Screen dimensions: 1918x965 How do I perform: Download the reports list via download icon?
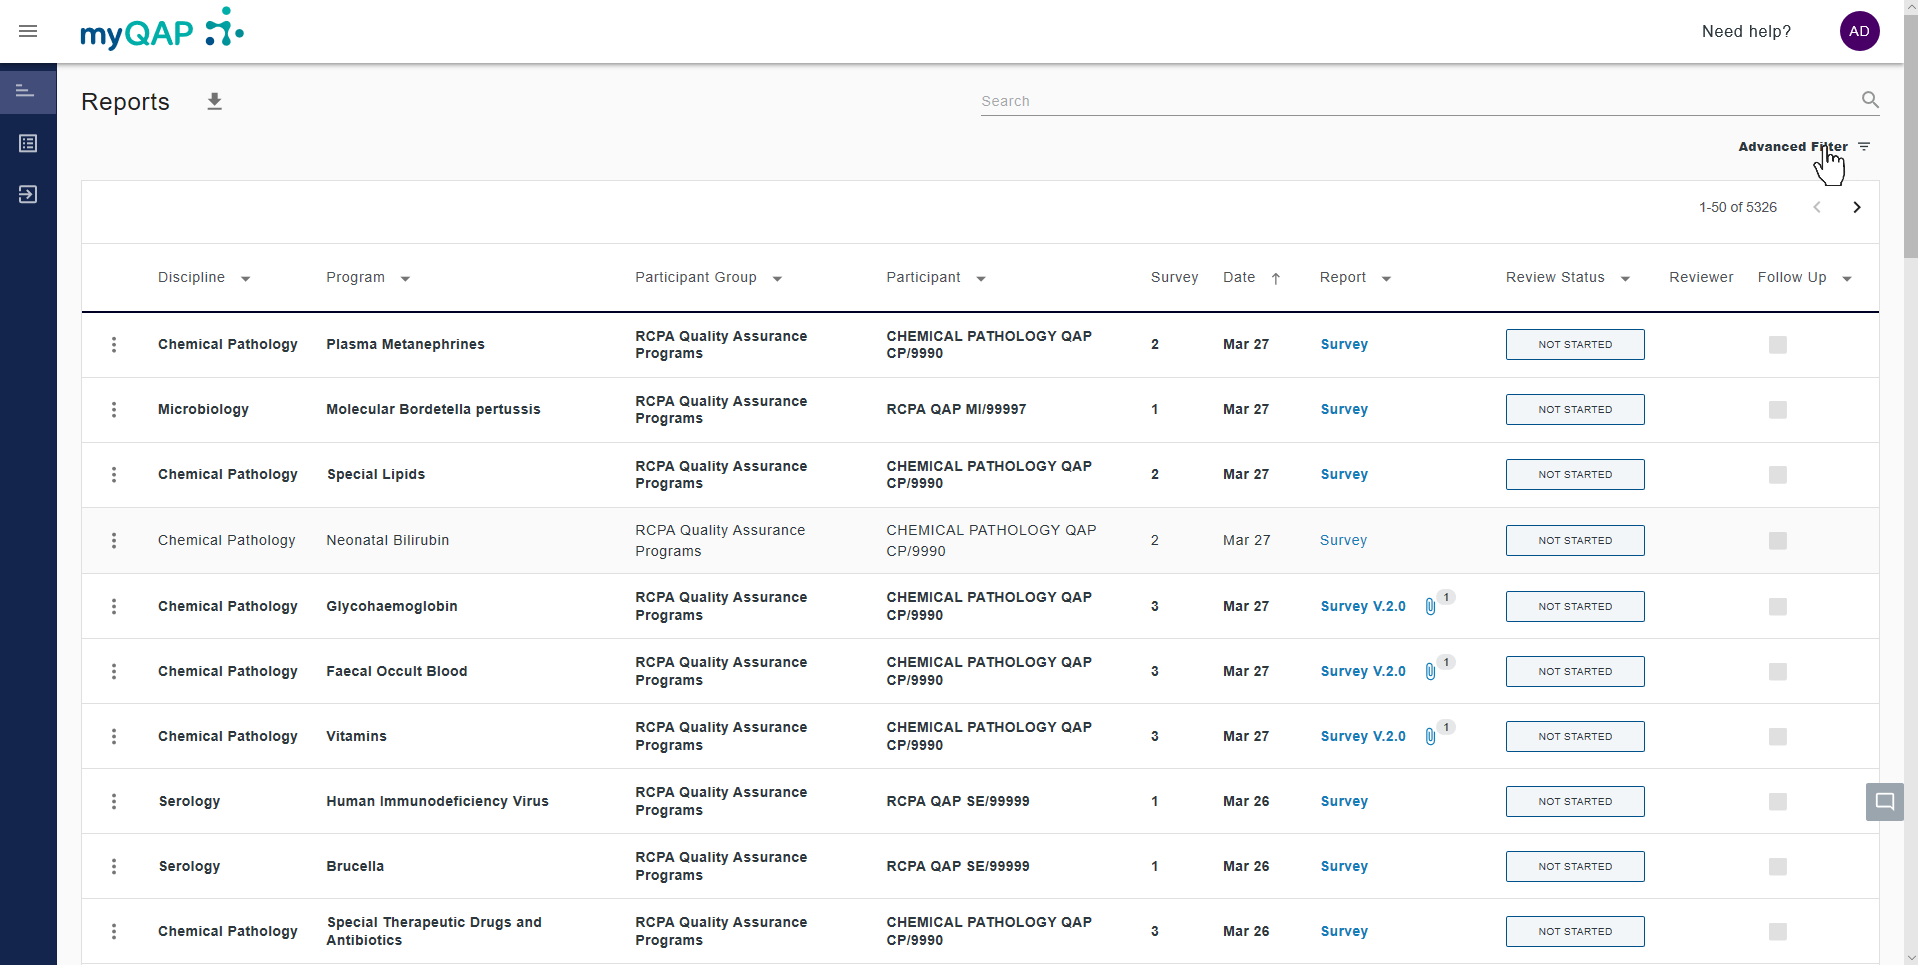pyautogui.click(x=214, y=100)
